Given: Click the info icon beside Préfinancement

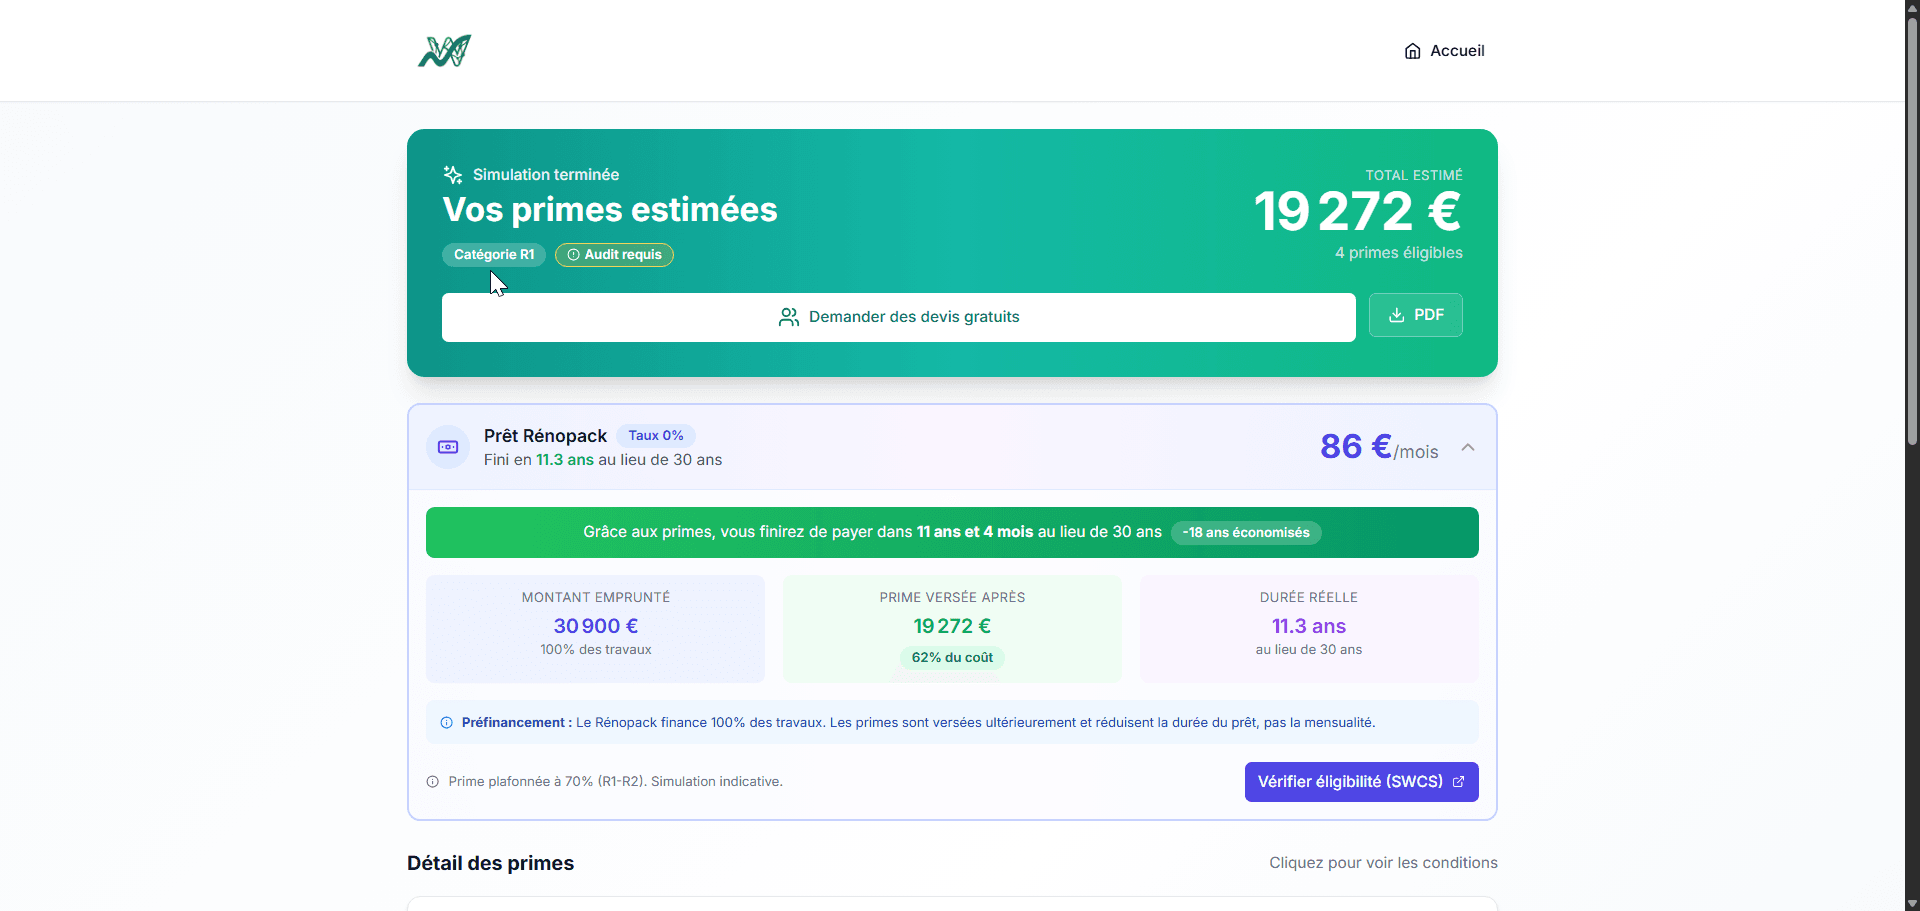Looking at the screenshot, I should [x=447, y=723].
